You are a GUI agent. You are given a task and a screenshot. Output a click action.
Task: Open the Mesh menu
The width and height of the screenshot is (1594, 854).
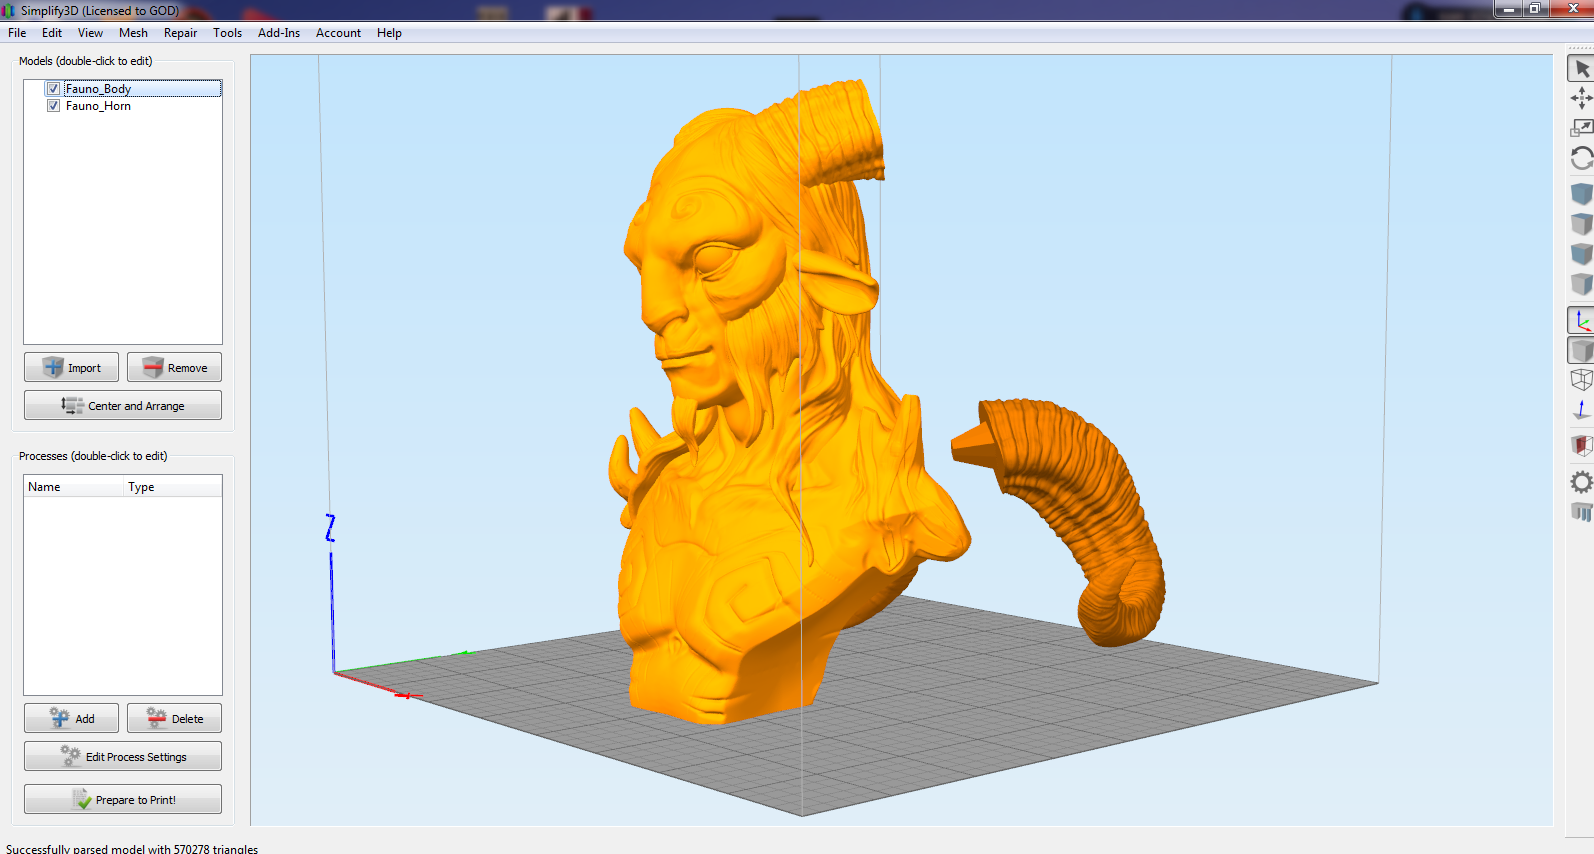pyautogui.click(x=133, y=33)
